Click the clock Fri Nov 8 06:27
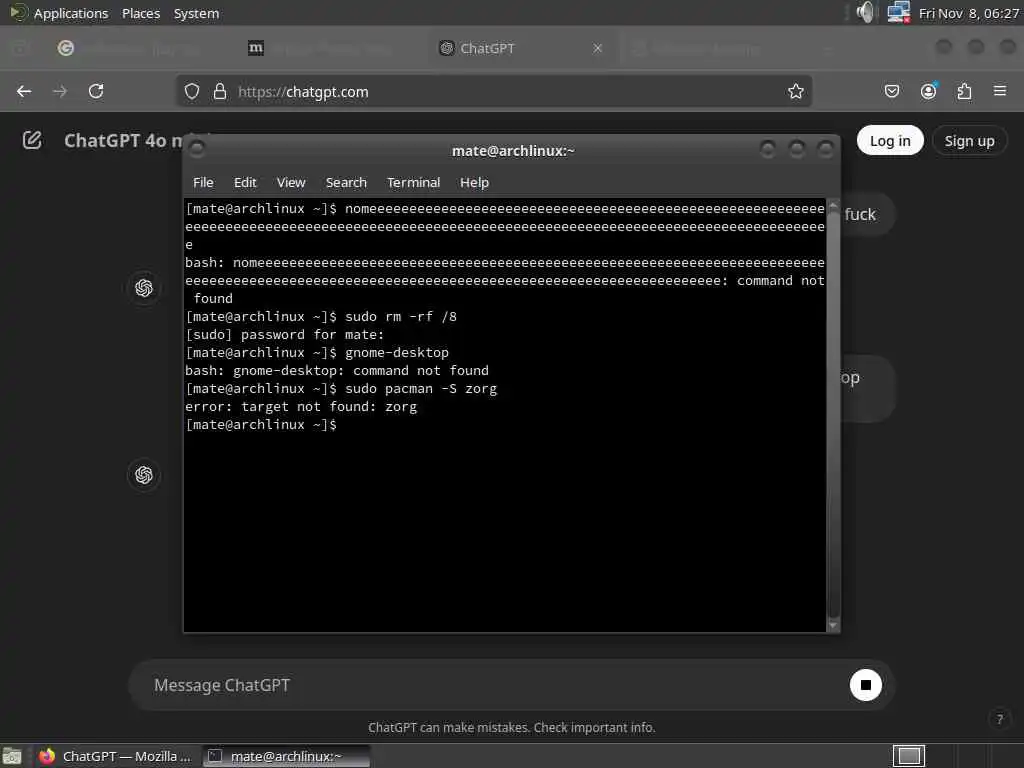 tap(968, 13)
